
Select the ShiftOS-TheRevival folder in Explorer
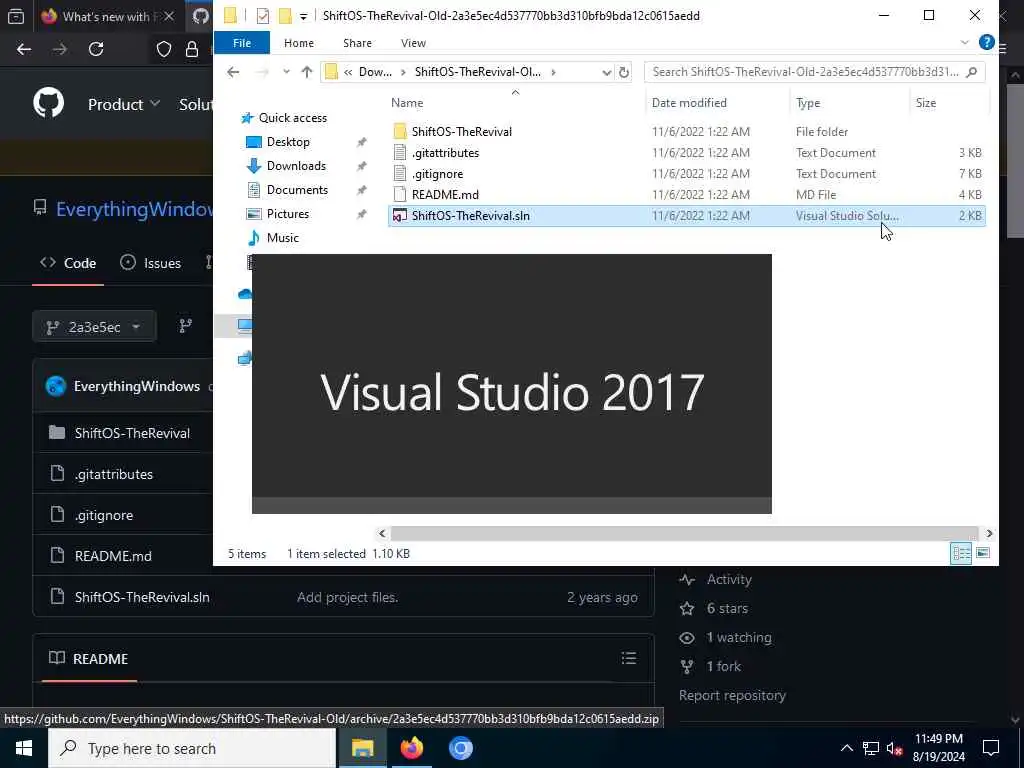pyautogui.click(x=461, y=132)
